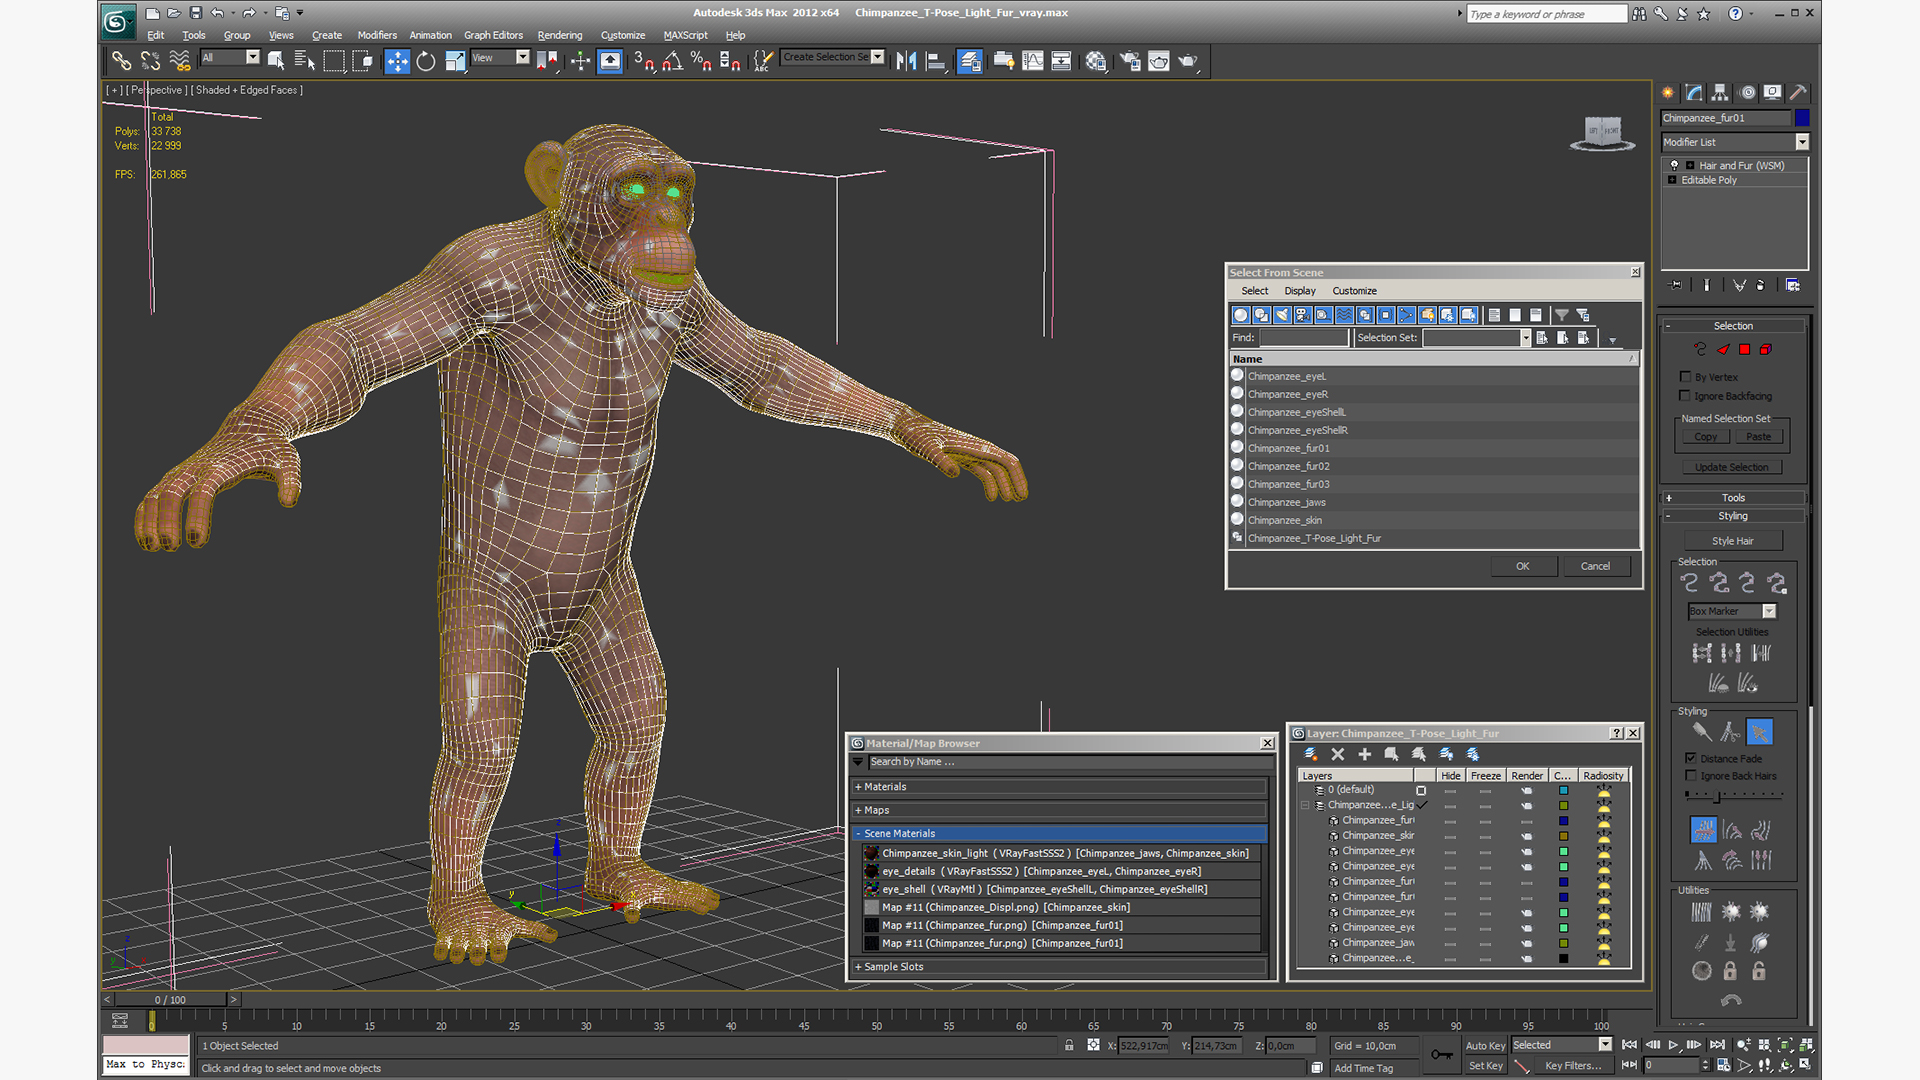Open Select by Name in main toolbar
Screen dimensions: 1920x1080
point(305,62)
